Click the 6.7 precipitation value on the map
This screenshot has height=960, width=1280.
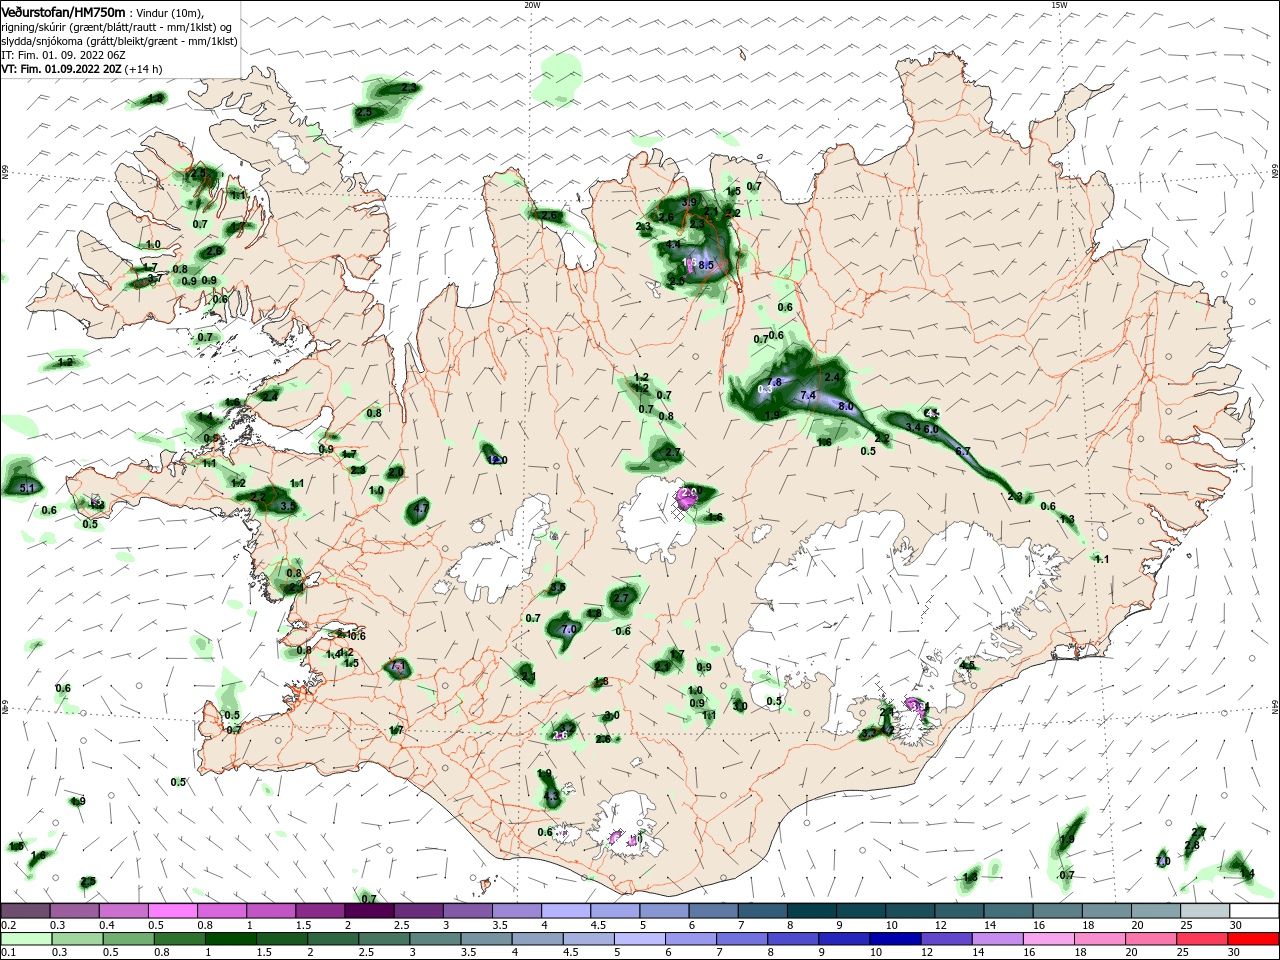coord(963,452)
